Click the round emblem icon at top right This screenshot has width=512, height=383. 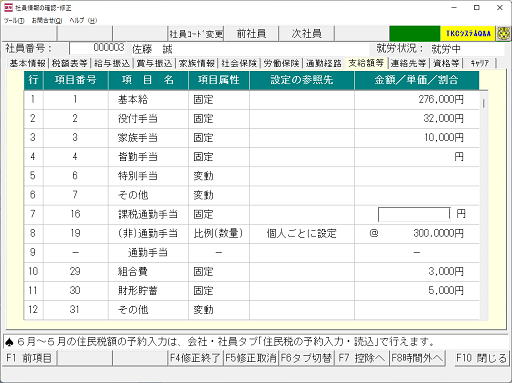[x=503, y=34]
